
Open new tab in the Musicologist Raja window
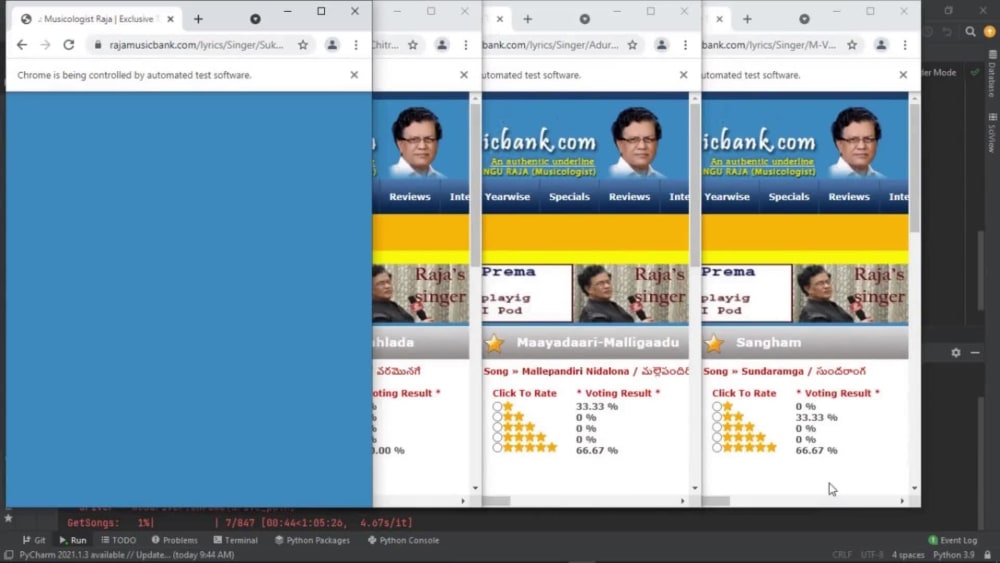pos(198,19)
